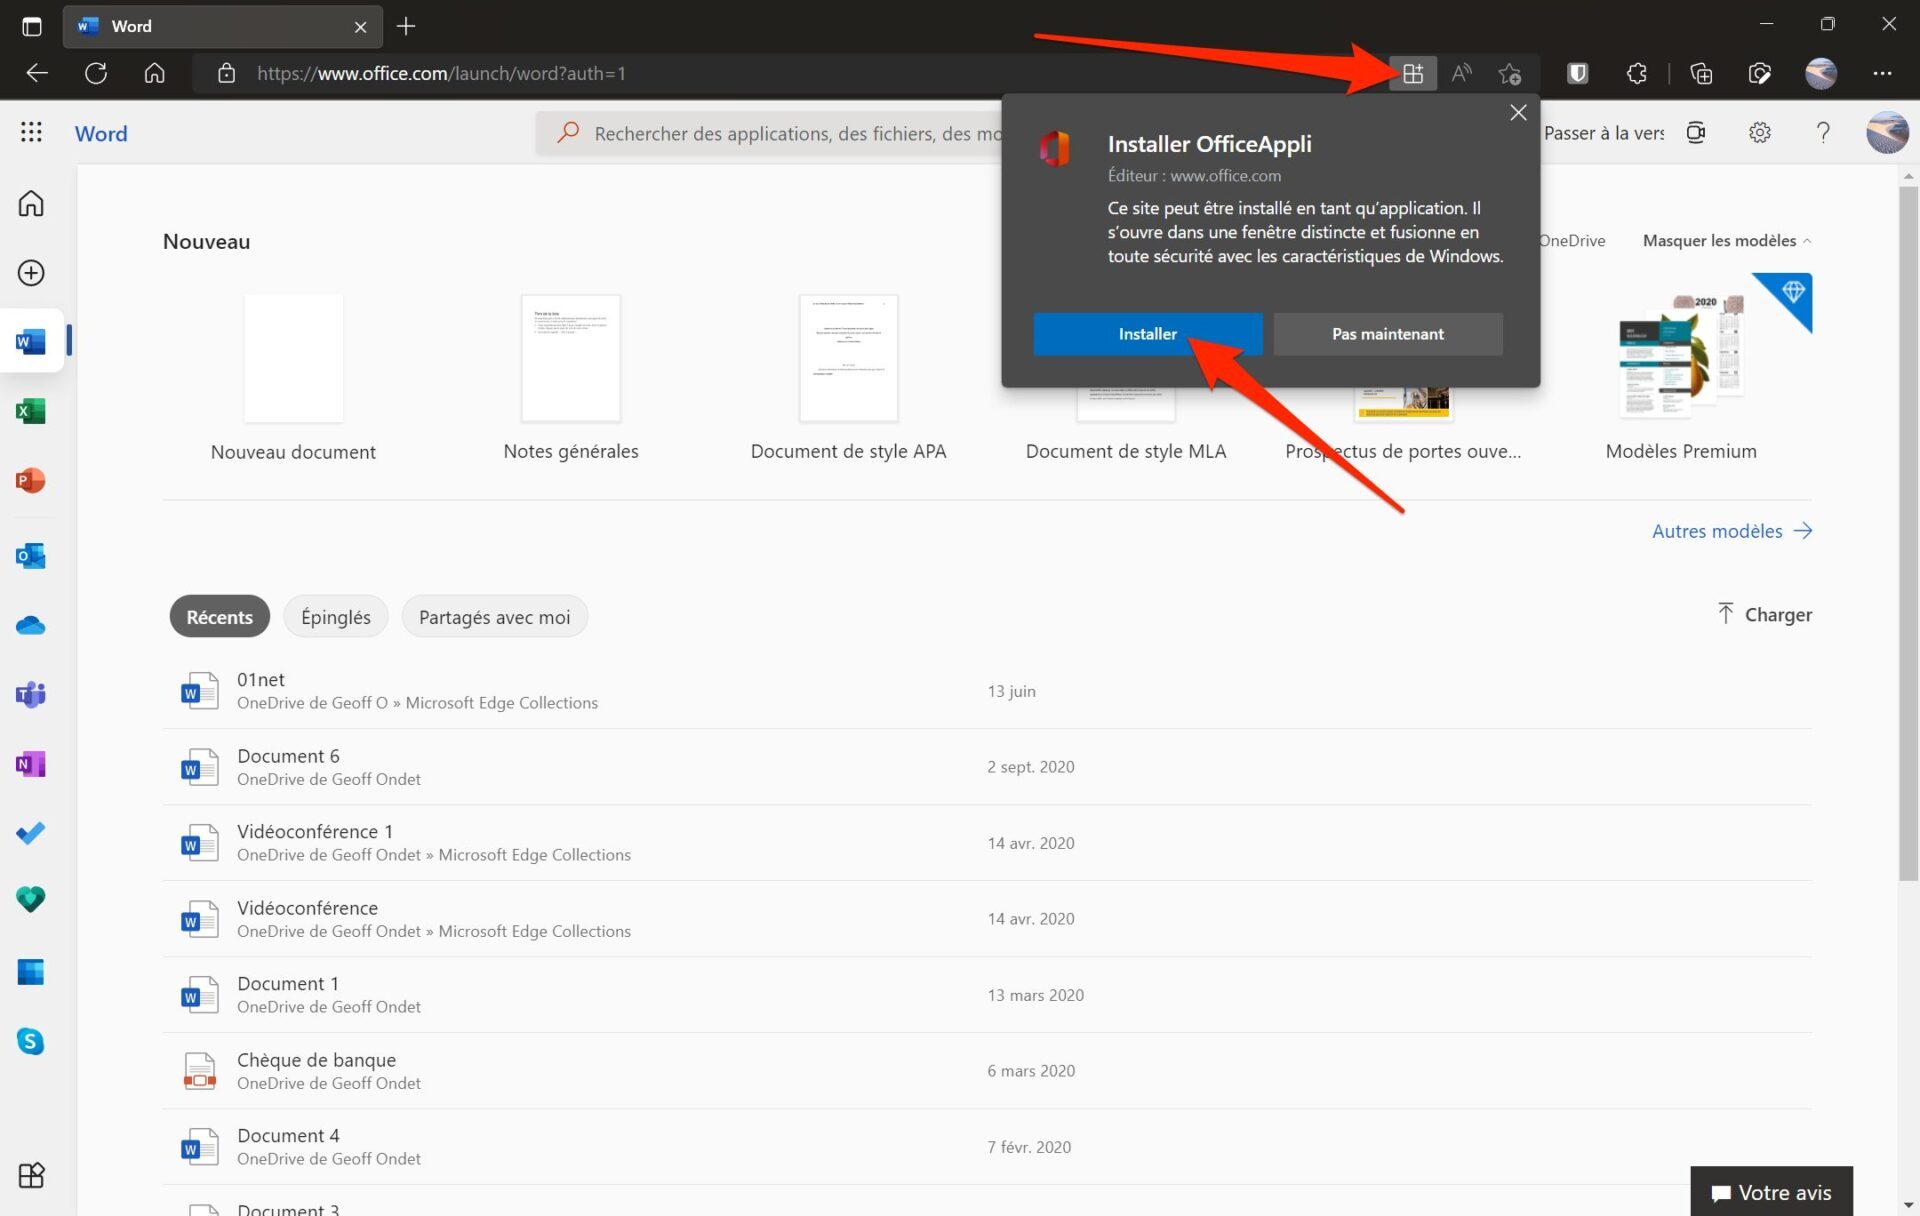
Task: Switch to the Partagés avec moi tab
Action: tap(494, 616)
